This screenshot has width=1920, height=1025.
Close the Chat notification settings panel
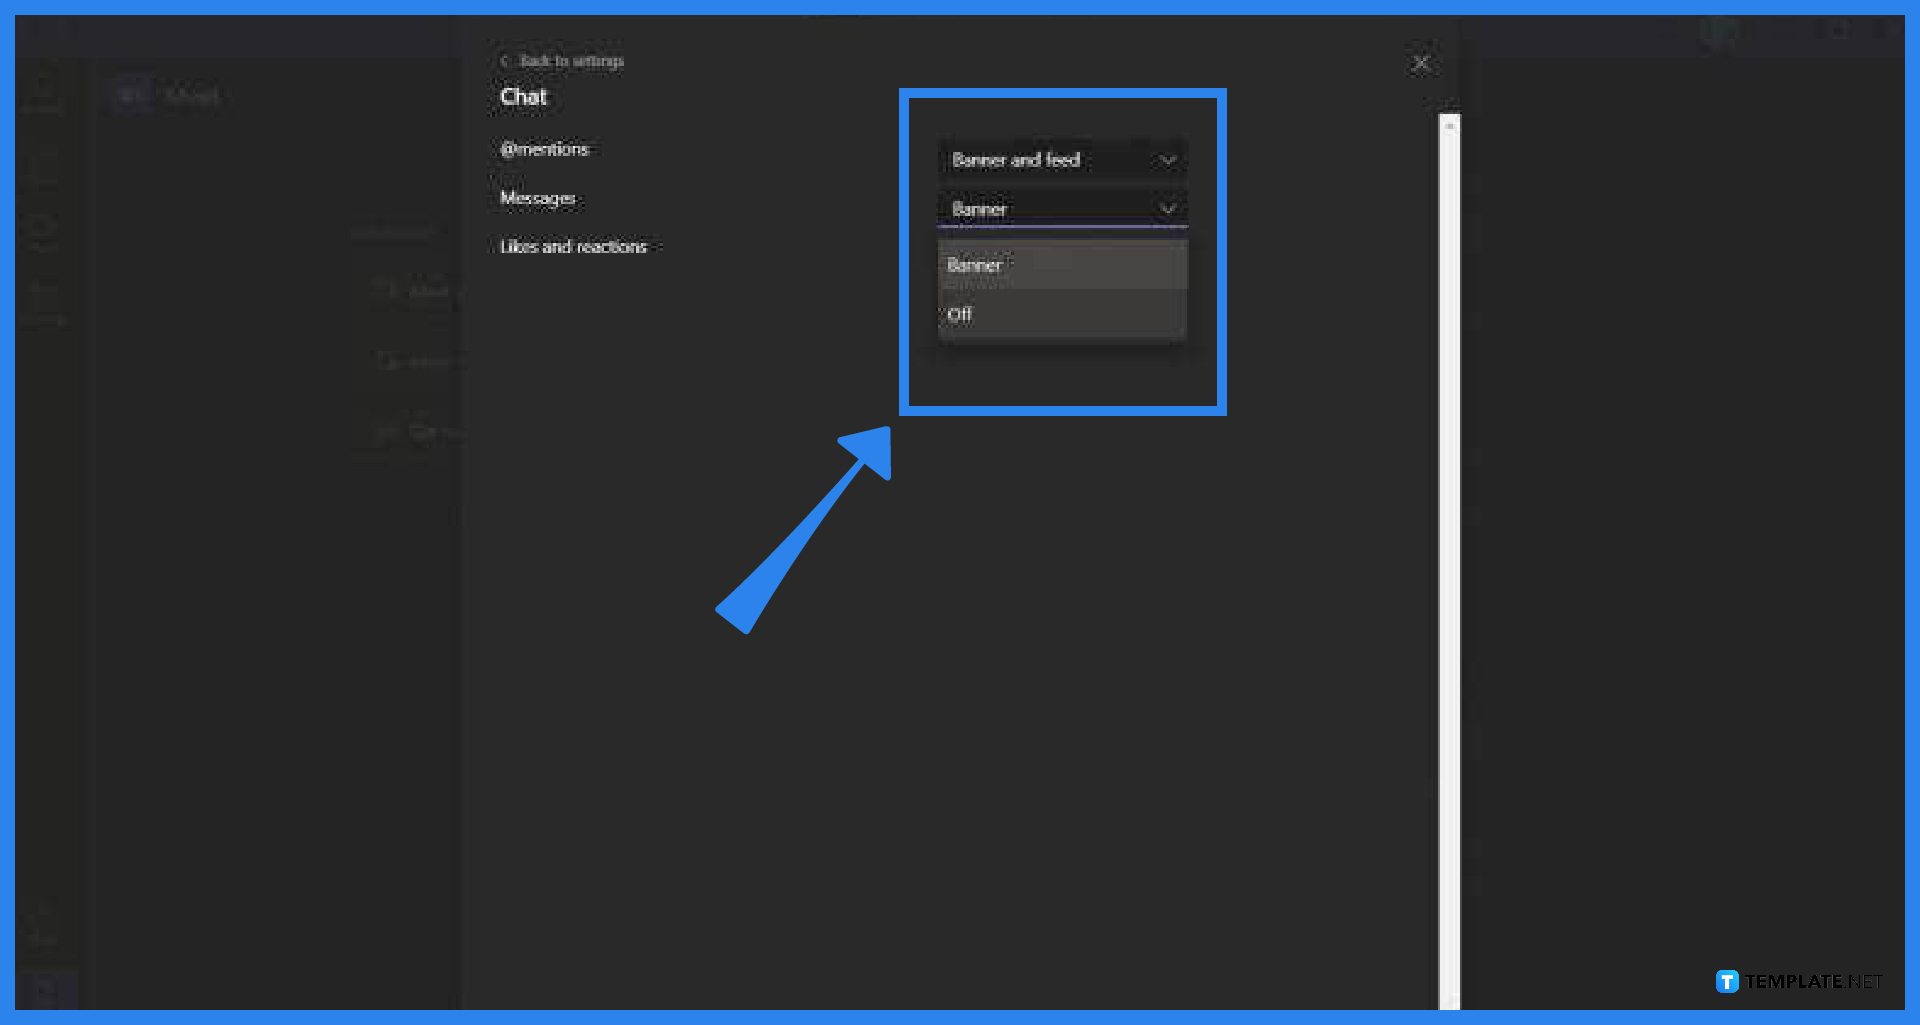click(x=1421, y=62)
